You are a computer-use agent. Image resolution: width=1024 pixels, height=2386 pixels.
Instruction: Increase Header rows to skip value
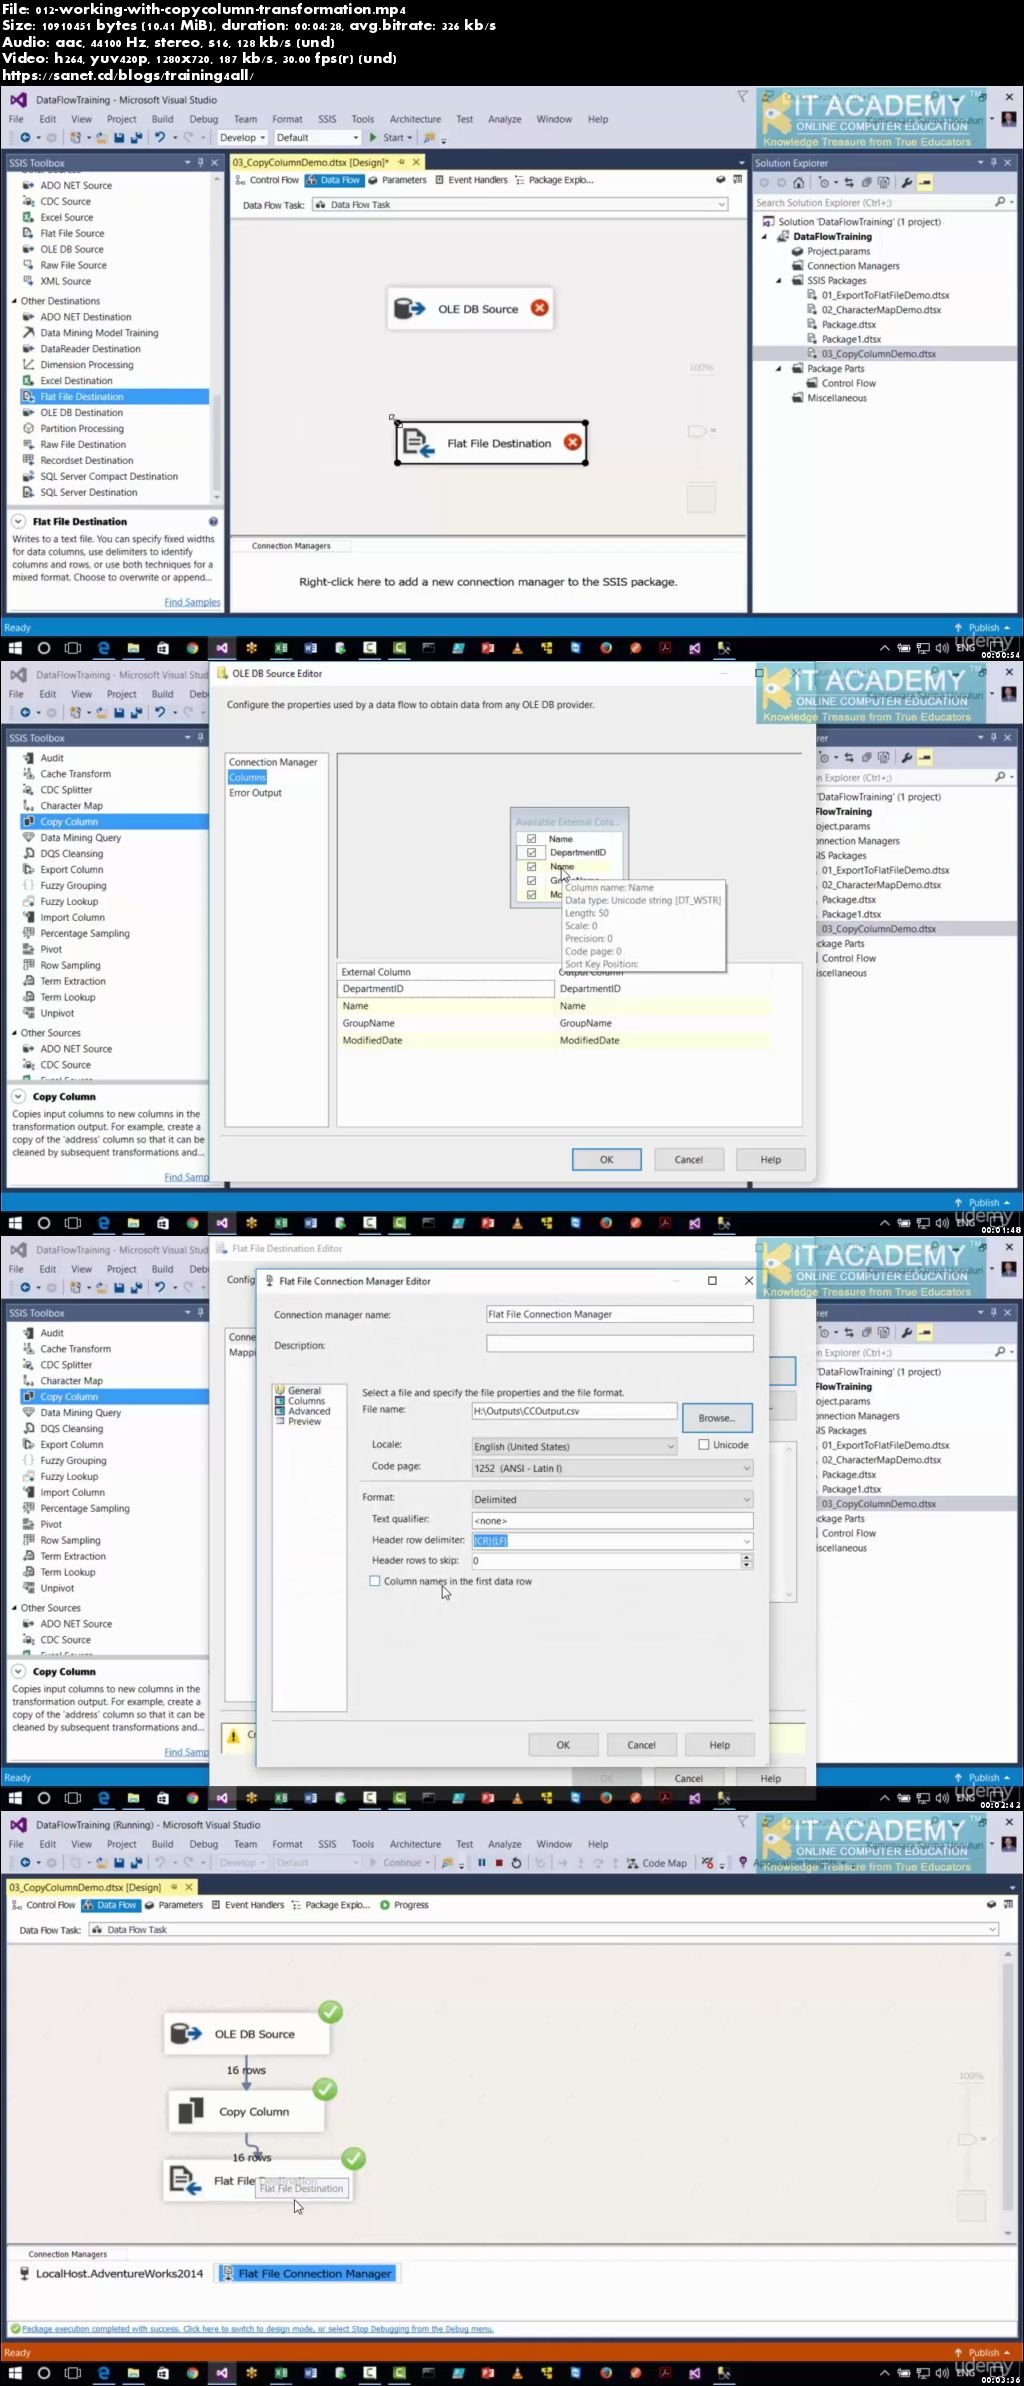pos(747,1557)
